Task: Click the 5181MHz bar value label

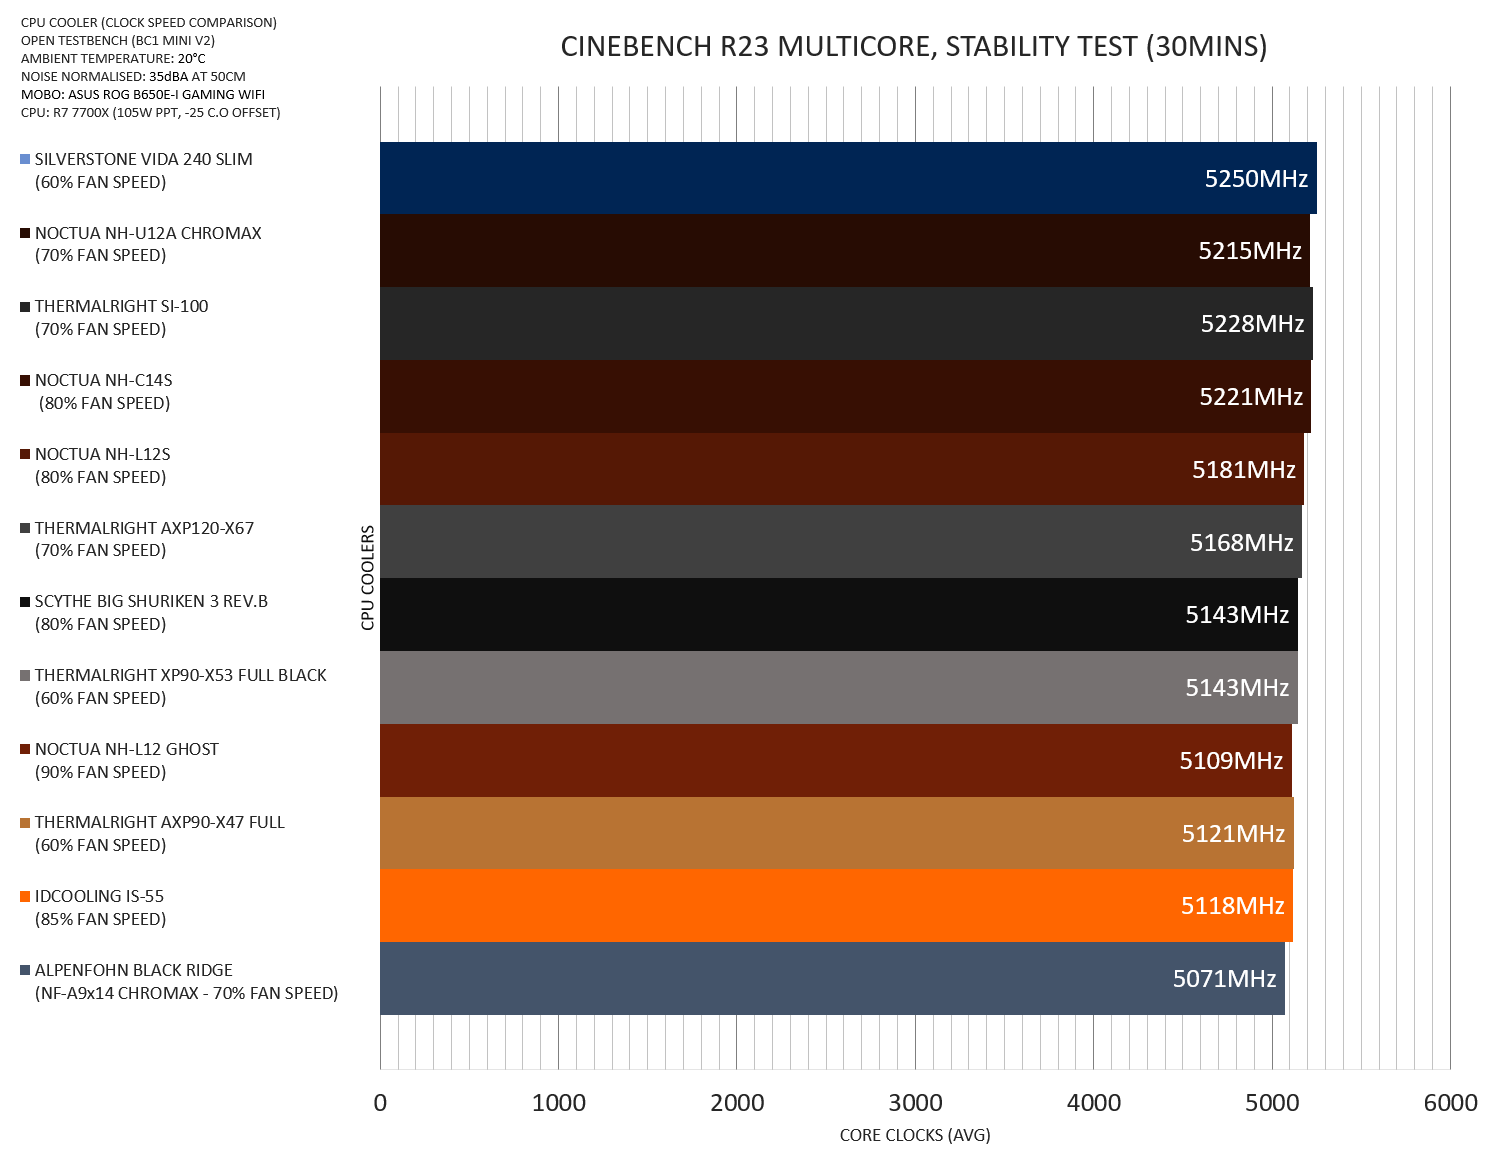Action: (x=1244, y=469)
